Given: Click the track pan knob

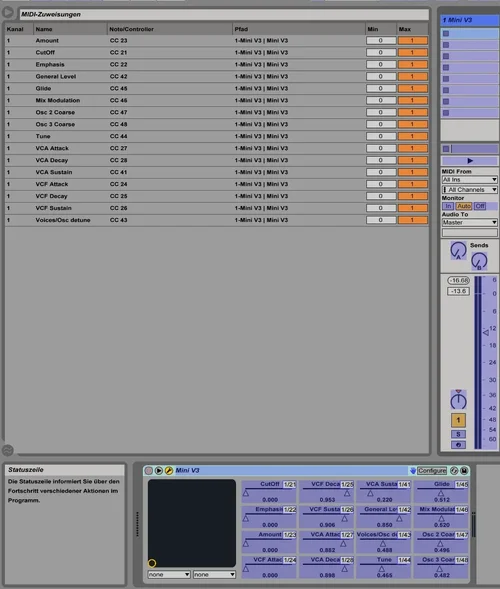Looking at the screenshot, I should point(458,400).
